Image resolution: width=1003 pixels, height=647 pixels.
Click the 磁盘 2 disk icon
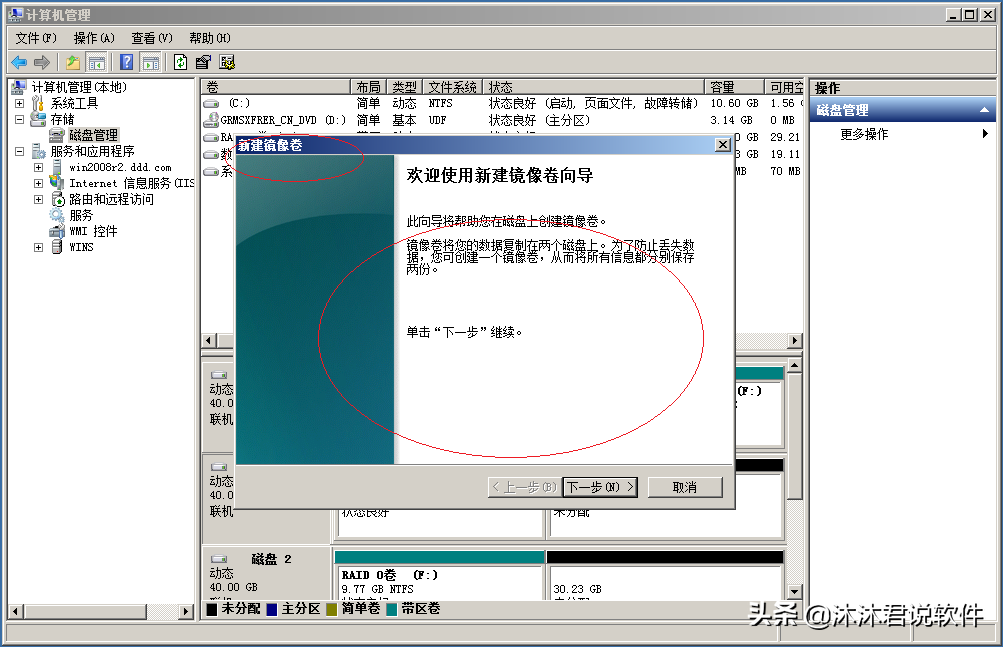(219, 559)
